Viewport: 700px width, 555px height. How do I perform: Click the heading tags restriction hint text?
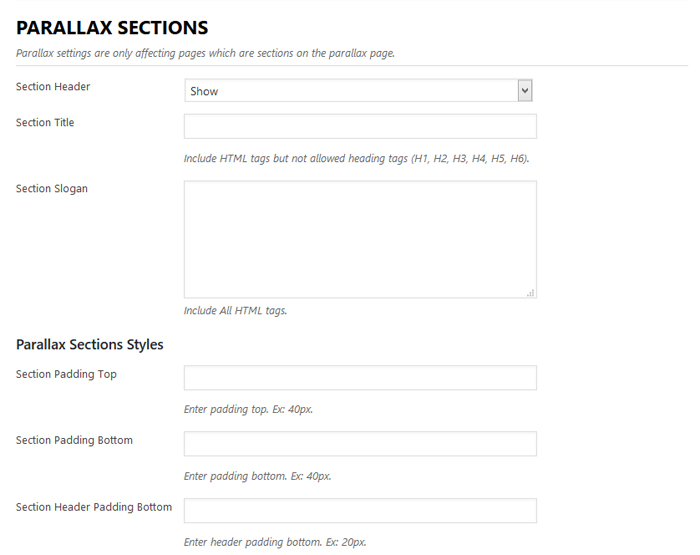pos(356,159)
